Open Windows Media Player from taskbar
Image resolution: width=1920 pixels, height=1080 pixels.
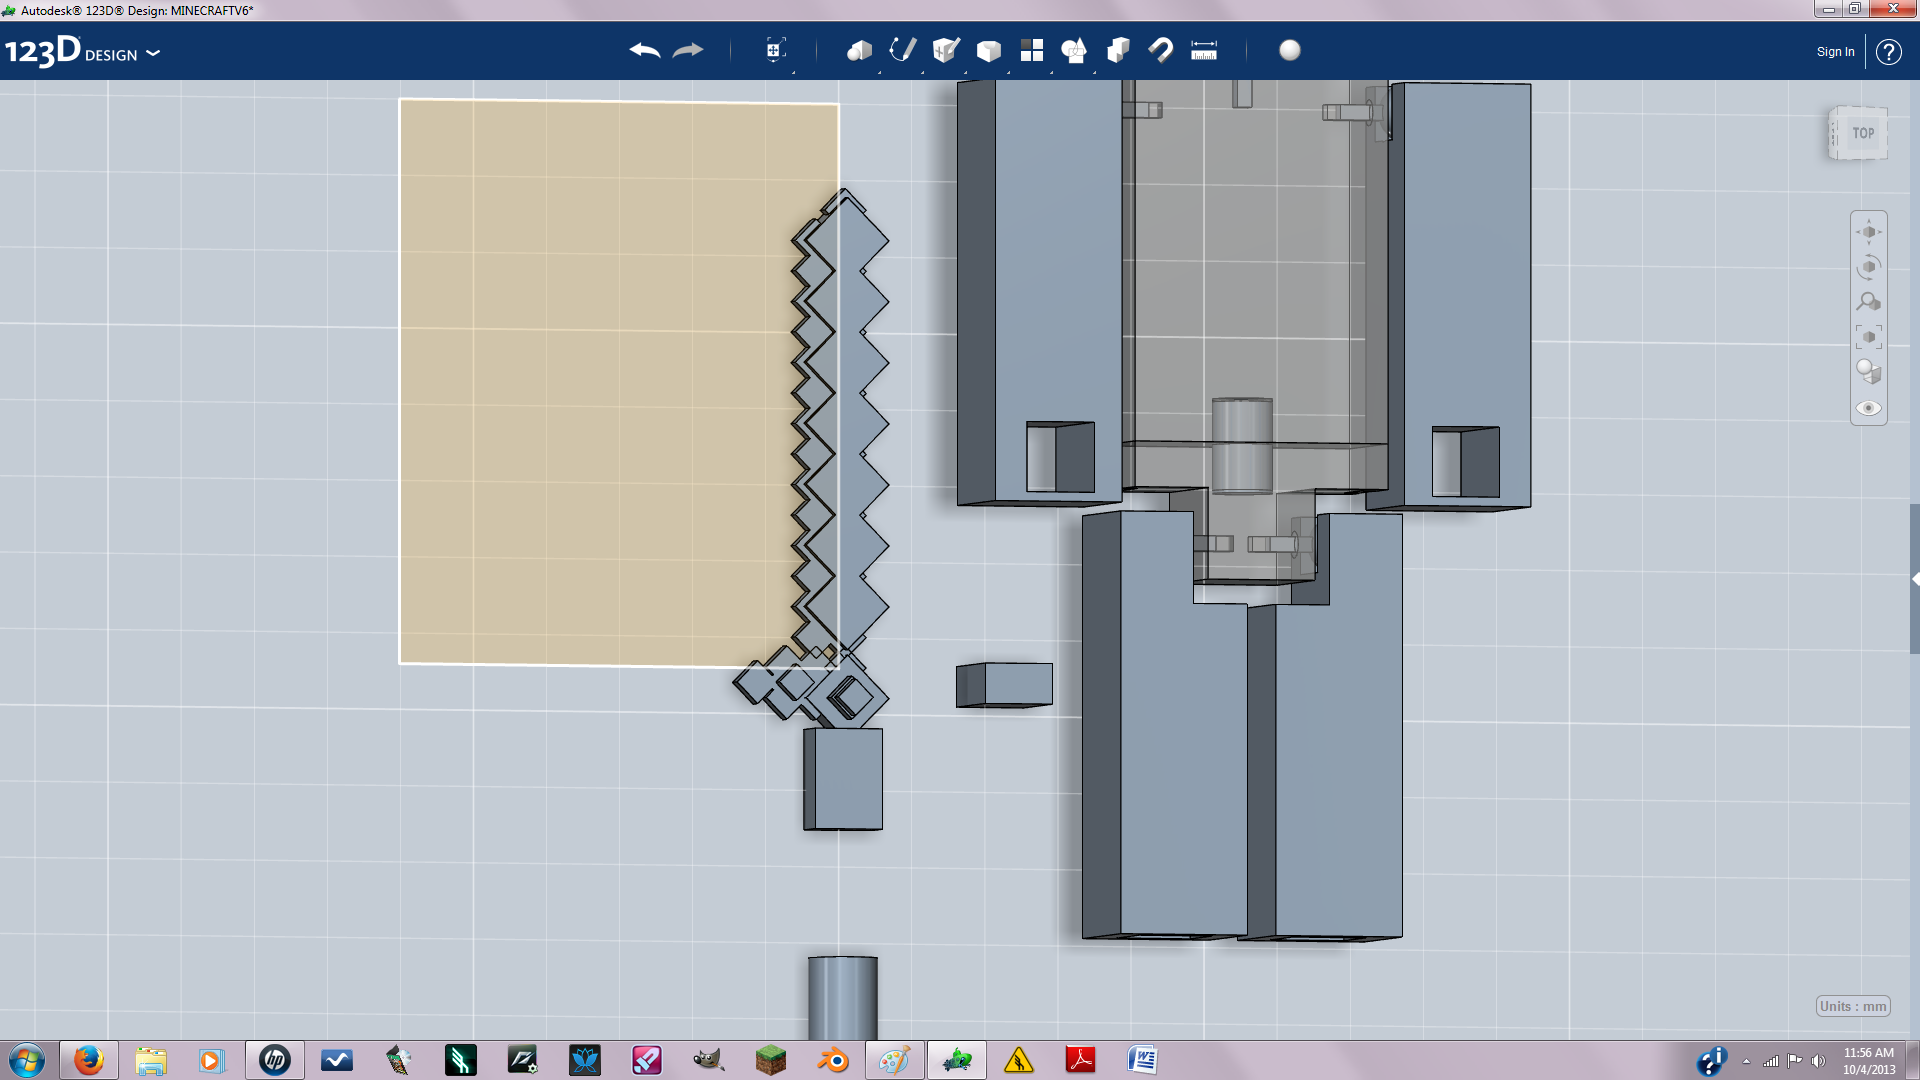[211, 1060]
